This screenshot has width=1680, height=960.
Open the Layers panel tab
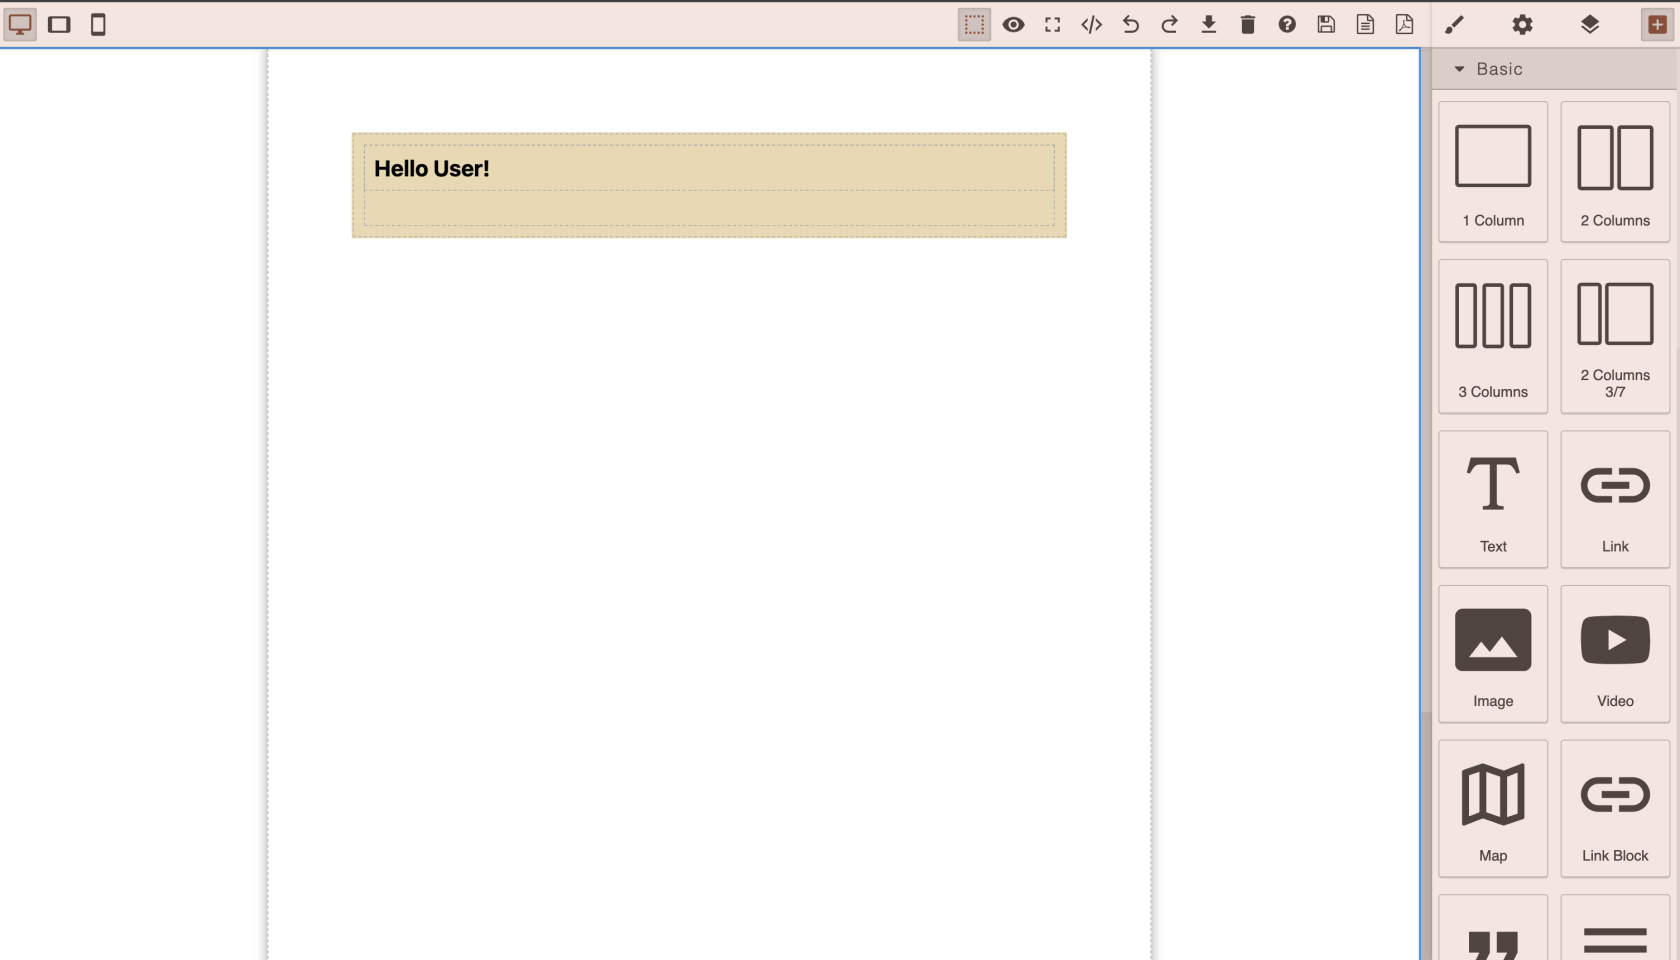click(1589, 24)
